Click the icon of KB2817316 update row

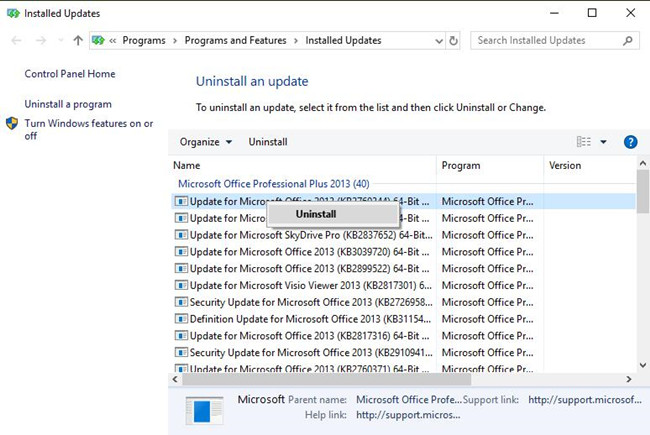(181, 336)
